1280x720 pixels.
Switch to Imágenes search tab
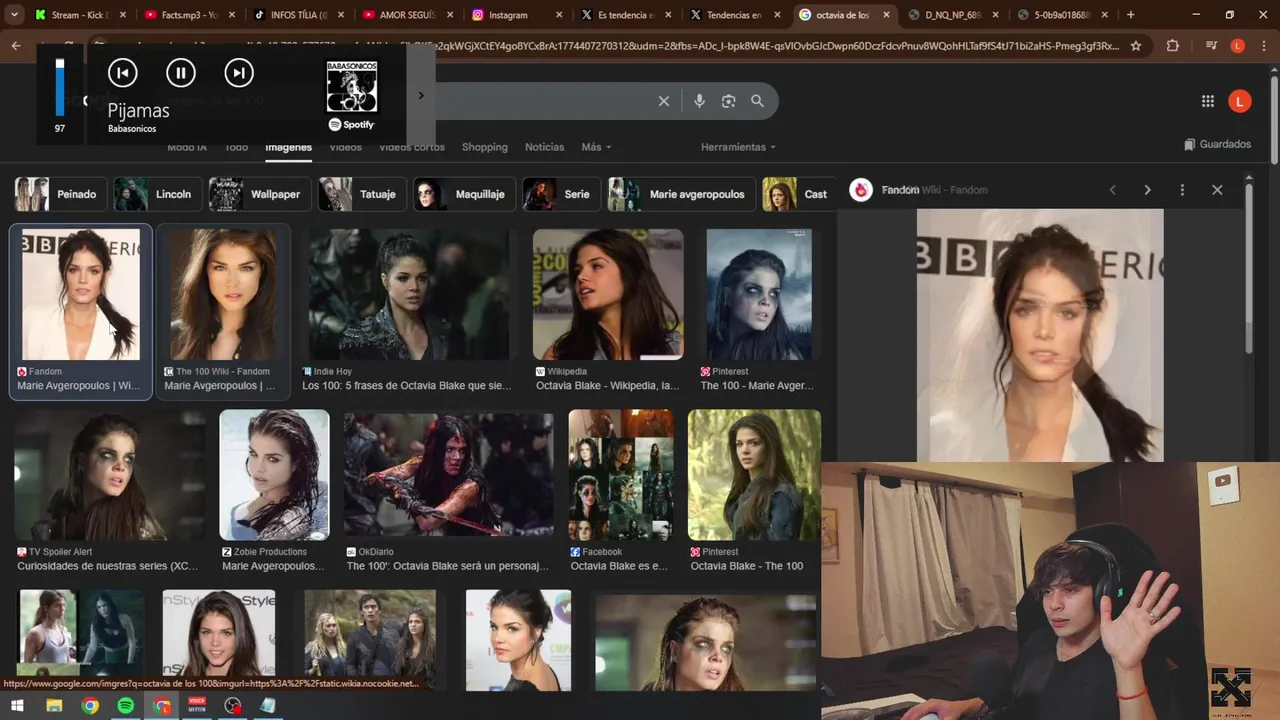click(x=288, y=147)
